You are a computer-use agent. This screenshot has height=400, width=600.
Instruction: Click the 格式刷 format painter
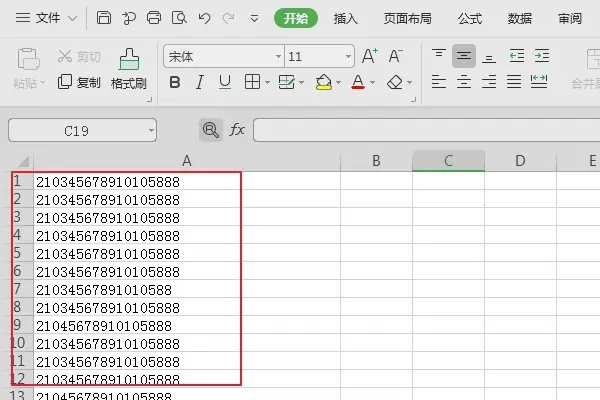129,69
